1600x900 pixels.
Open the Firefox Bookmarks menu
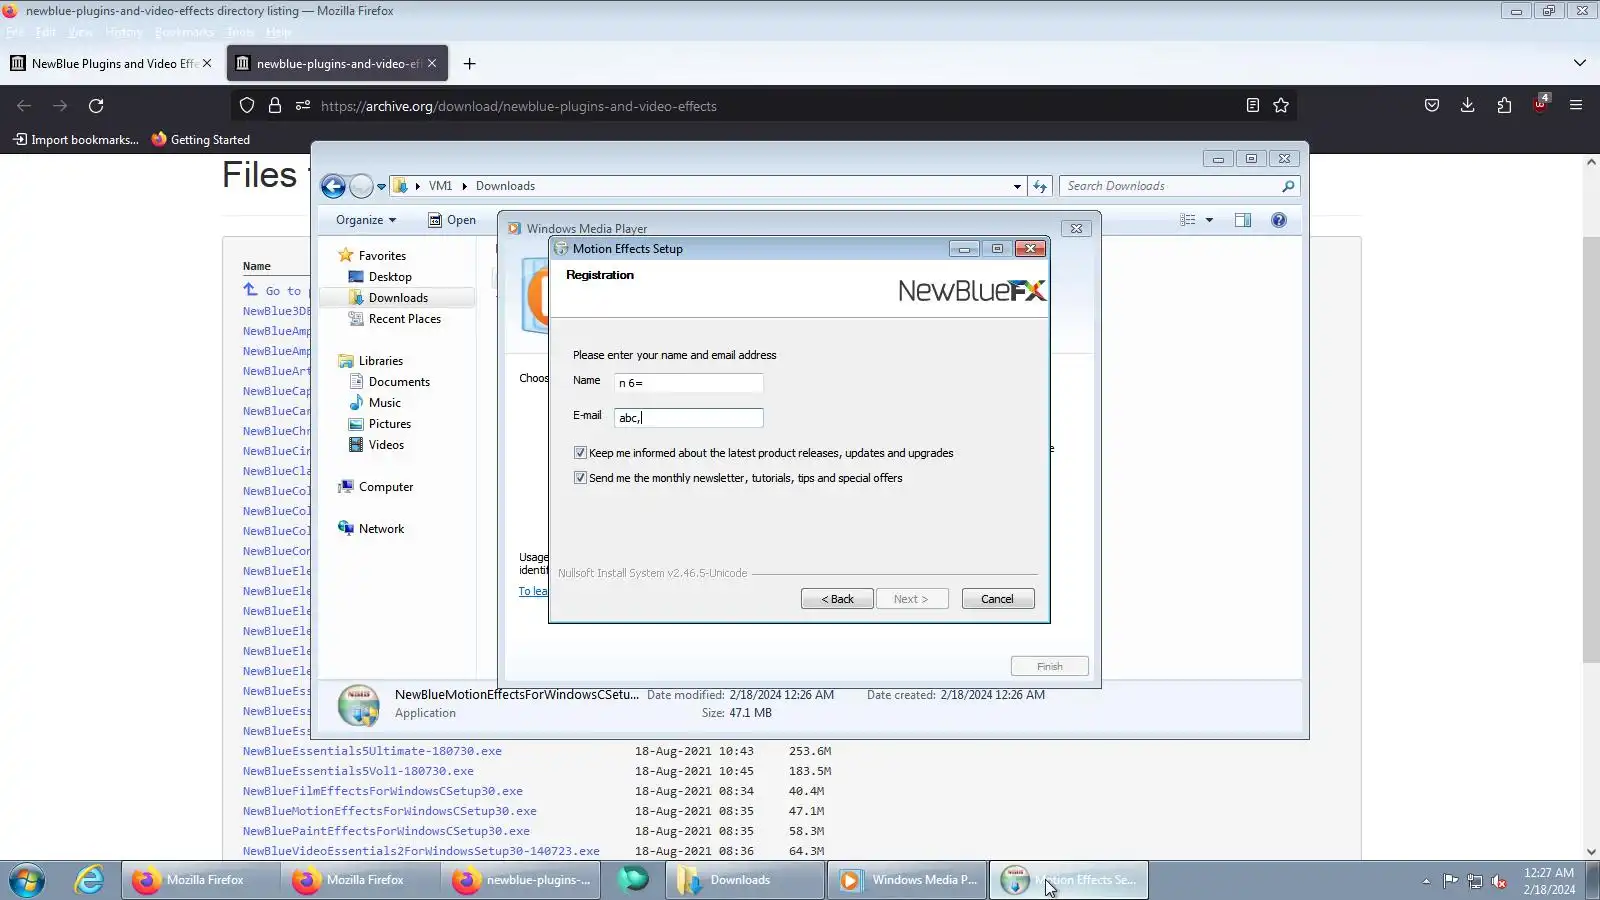click(184, 32)
